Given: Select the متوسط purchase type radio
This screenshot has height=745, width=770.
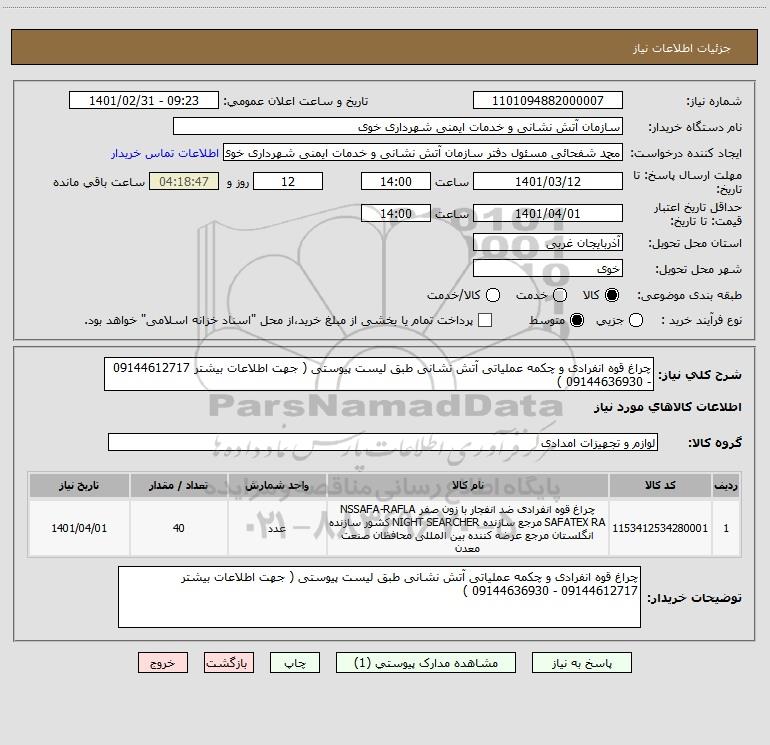Looking at the screenshot, I should point(577,320).
